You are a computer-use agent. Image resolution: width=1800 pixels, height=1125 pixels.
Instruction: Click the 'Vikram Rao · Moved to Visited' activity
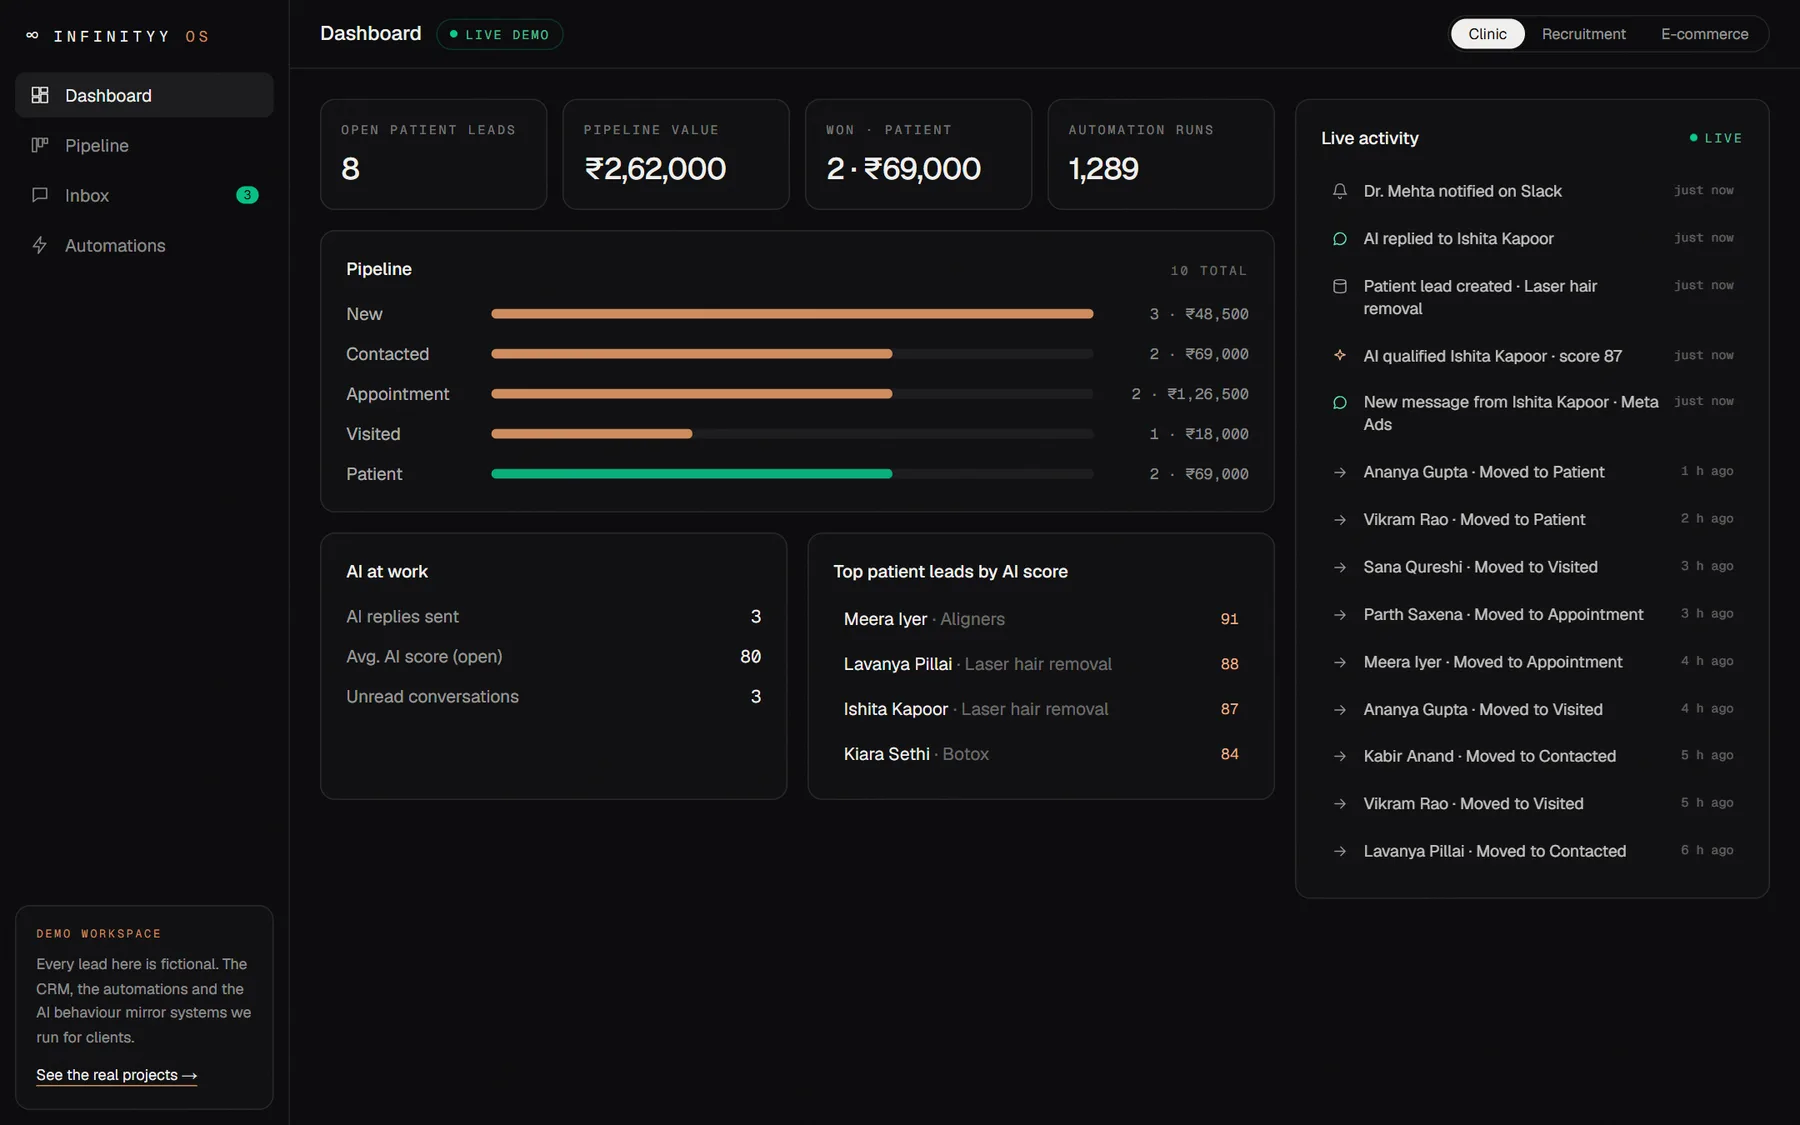click(1533, 804)
